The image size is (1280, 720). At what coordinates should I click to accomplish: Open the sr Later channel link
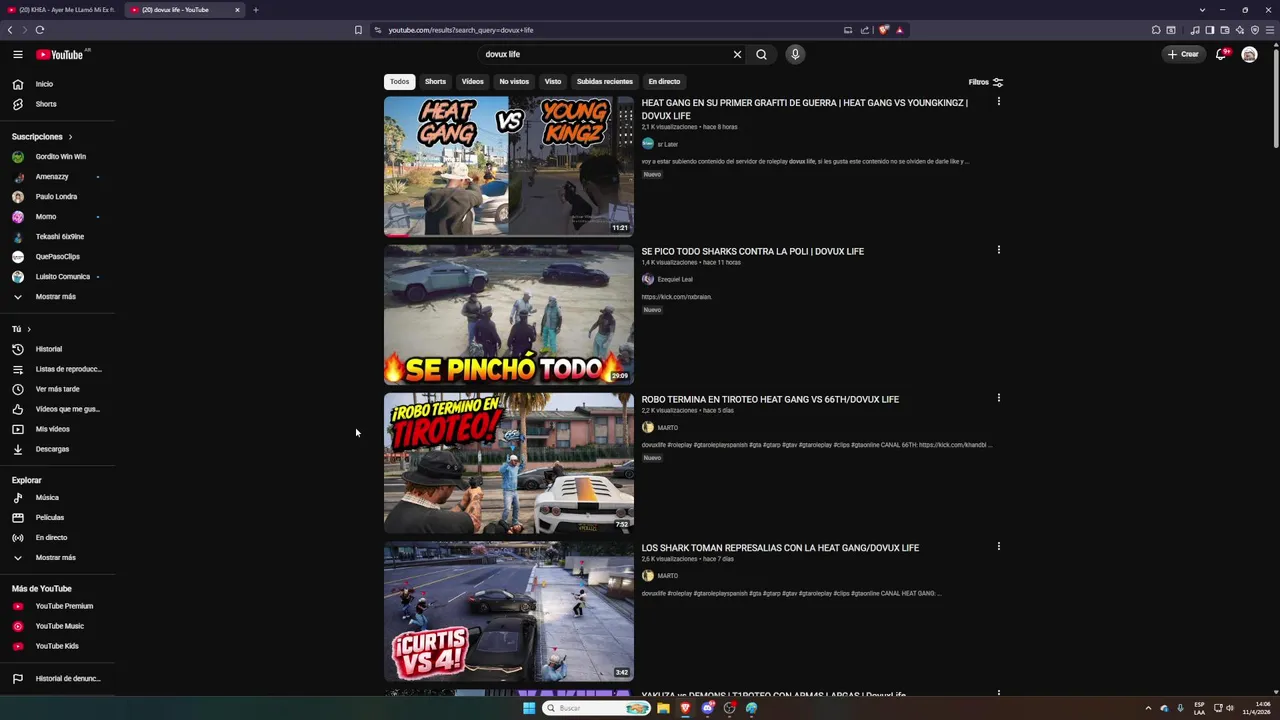click(667, 144)
